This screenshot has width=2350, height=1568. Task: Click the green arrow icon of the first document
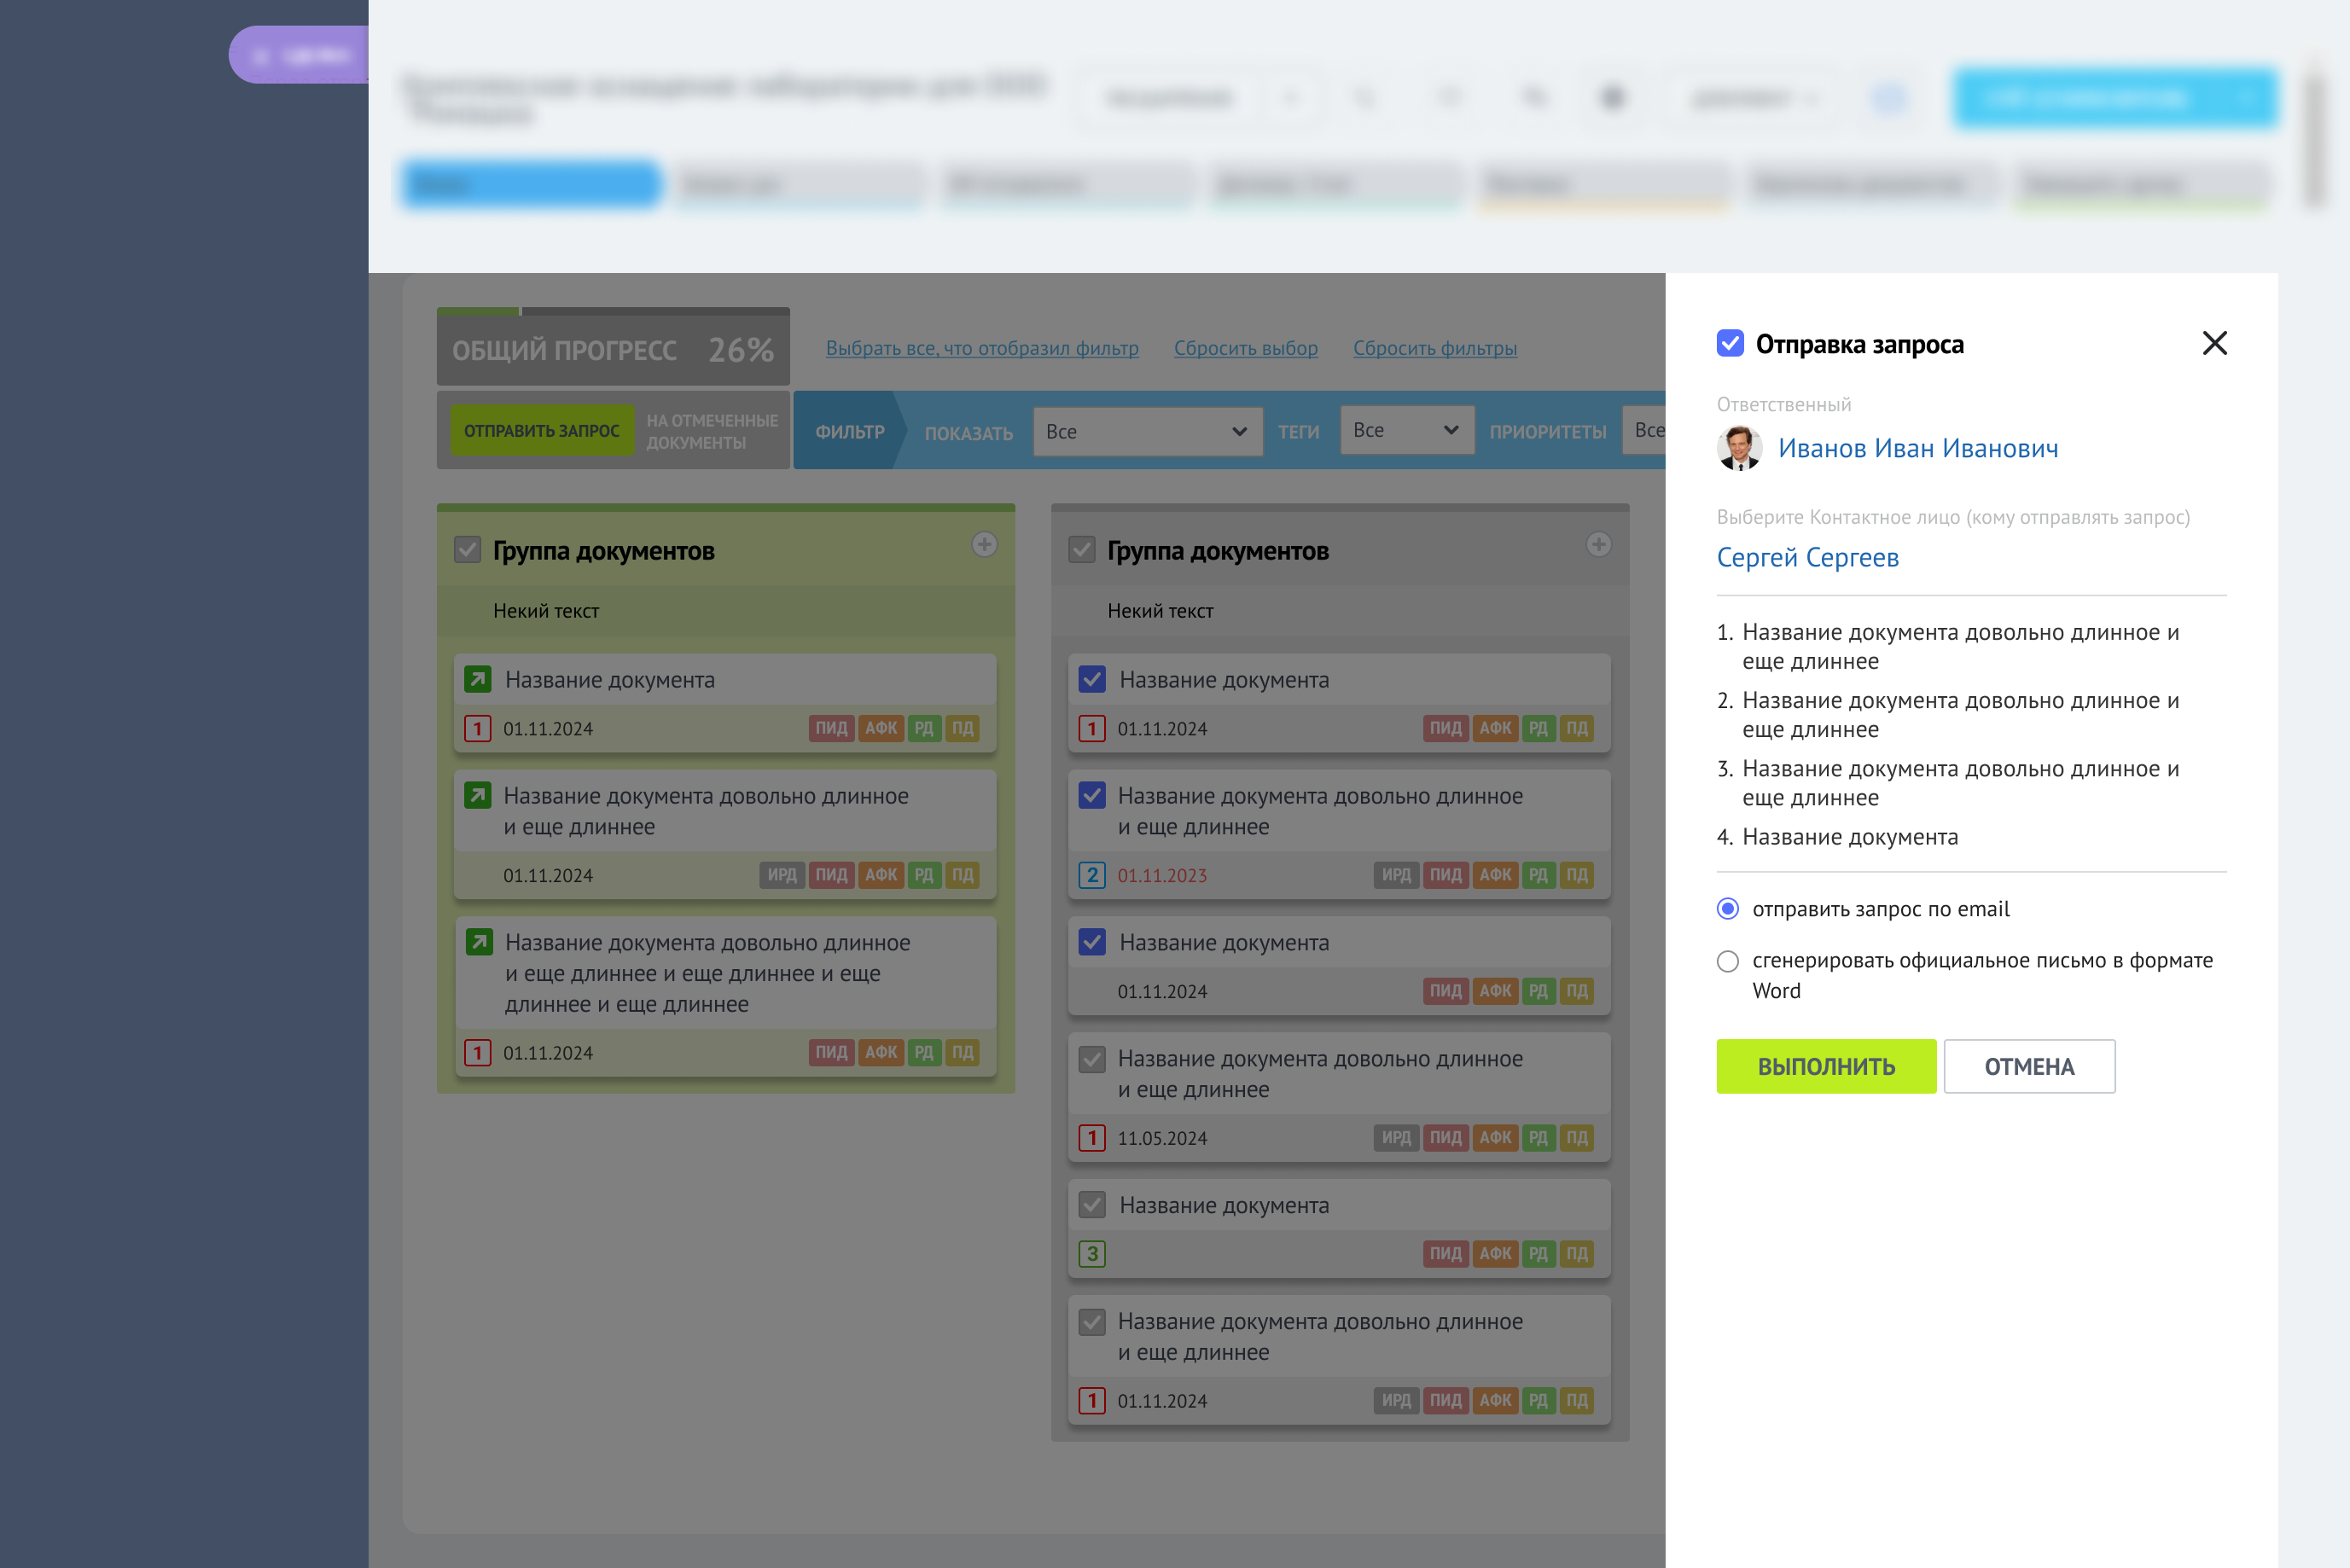[478, 679]
